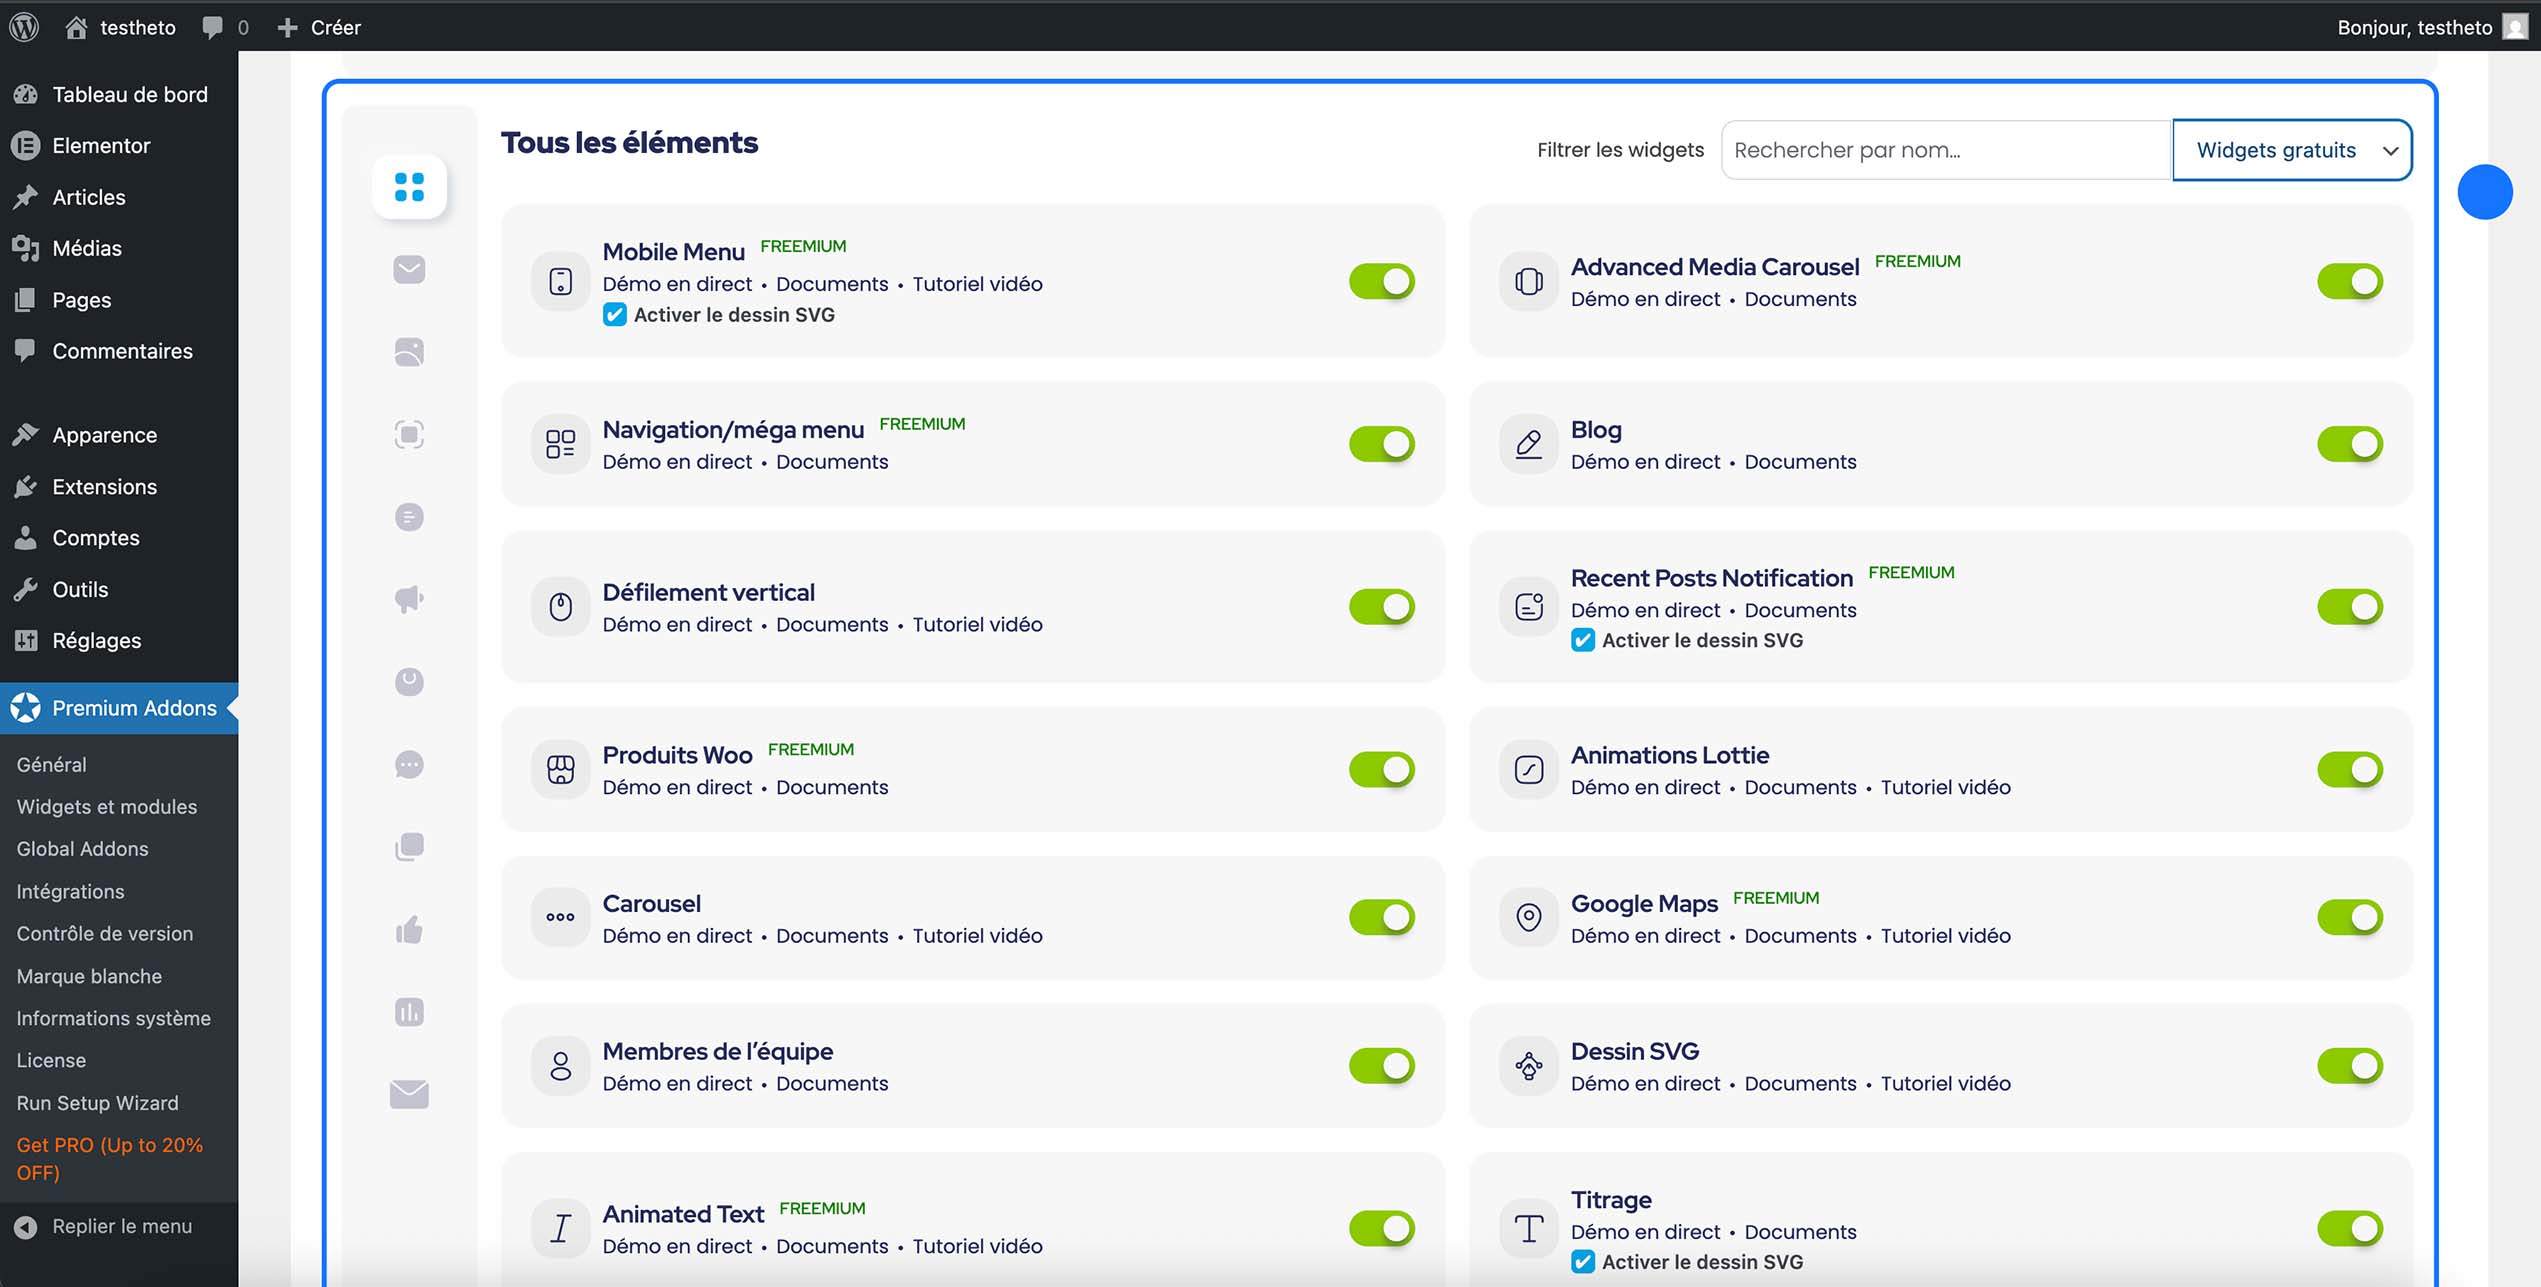Viewport: 2541px width, 1287px height.
Task: Open the Widgets gratuits dropdown
Action: pos(2291,150)
